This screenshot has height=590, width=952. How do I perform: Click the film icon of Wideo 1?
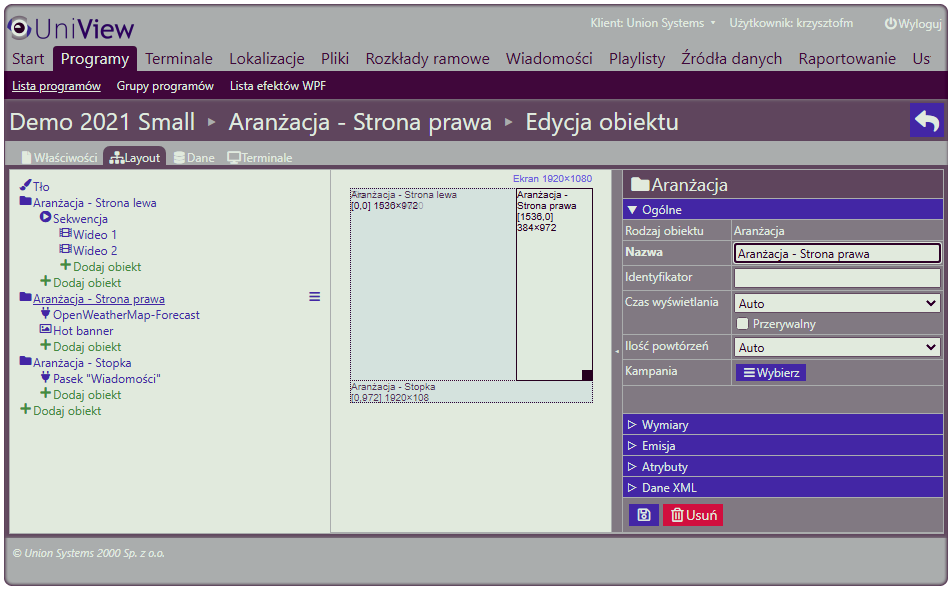(66, 234)
